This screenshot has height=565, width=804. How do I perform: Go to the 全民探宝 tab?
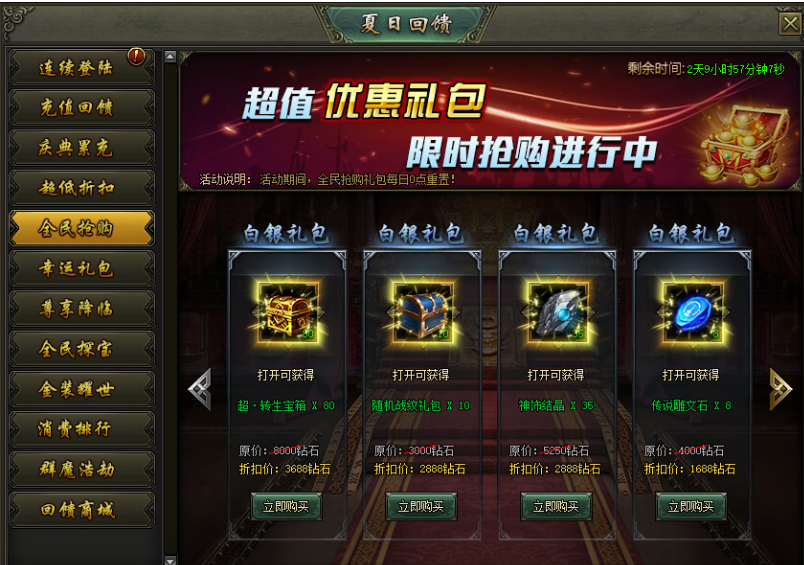82,349
